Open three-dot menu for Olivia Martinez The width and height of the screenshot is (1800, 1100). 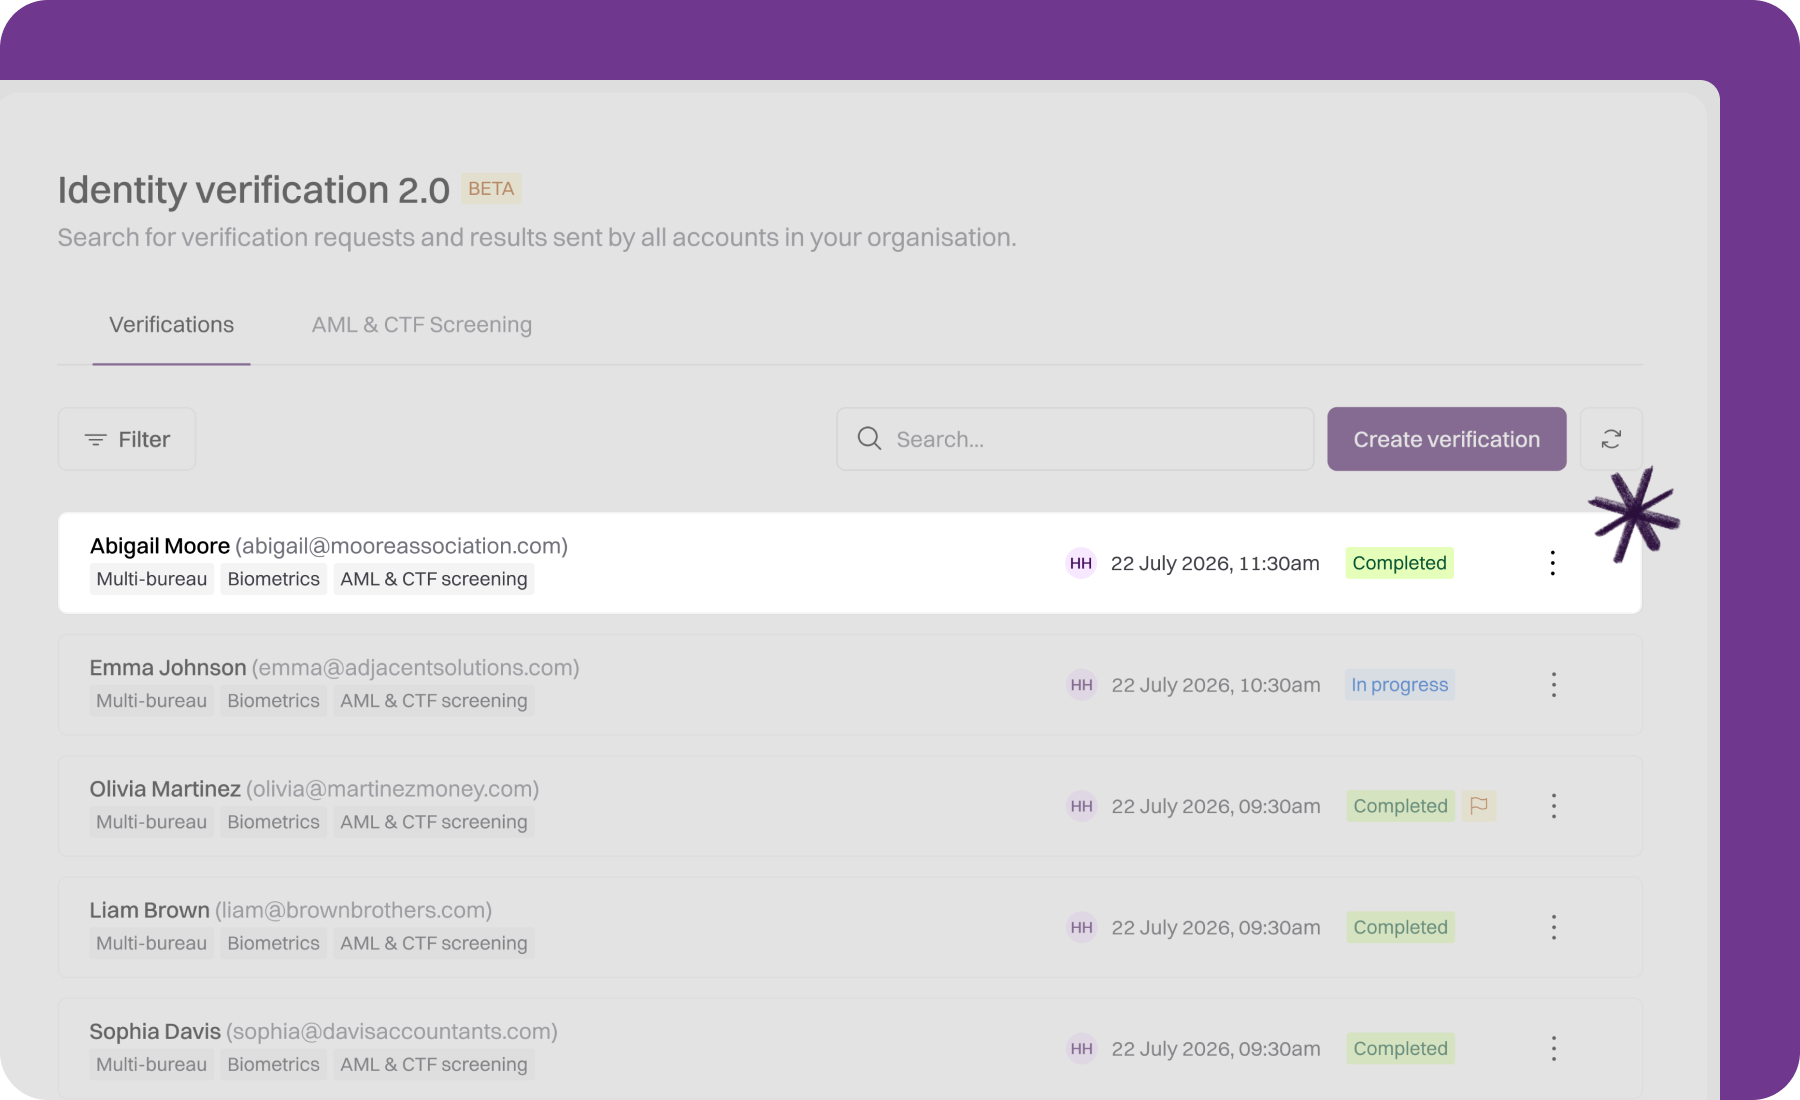pyautogui.click(x=1554, y=806)
